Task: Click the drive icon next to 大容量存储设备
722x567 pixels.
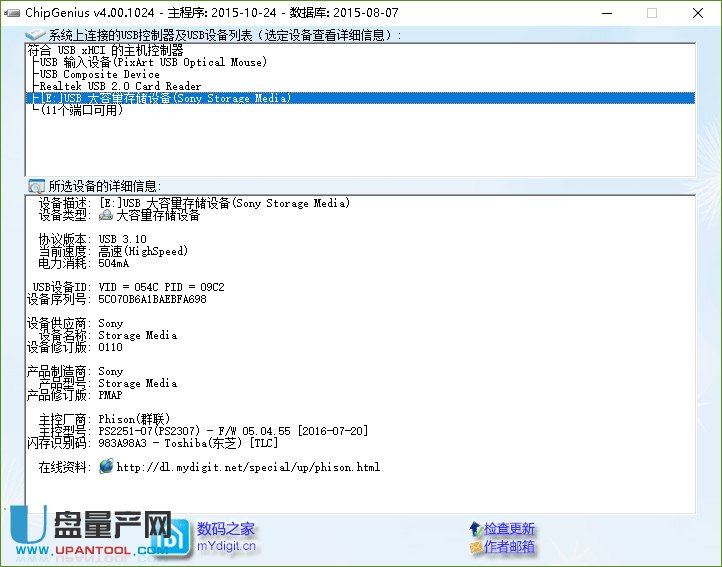Action: point(106,215)
